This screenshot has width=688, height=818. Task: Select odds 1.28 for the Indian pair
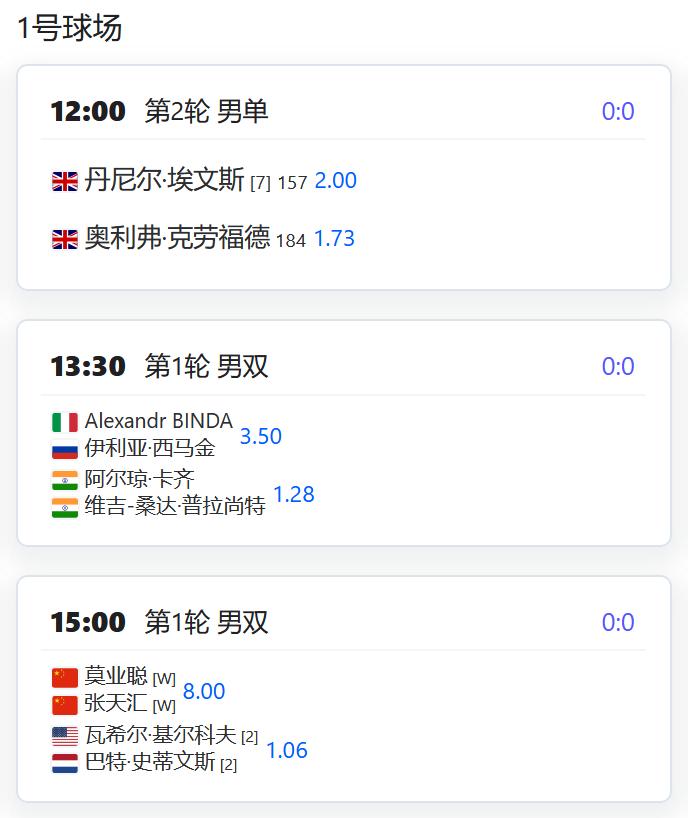pos(294,494)
